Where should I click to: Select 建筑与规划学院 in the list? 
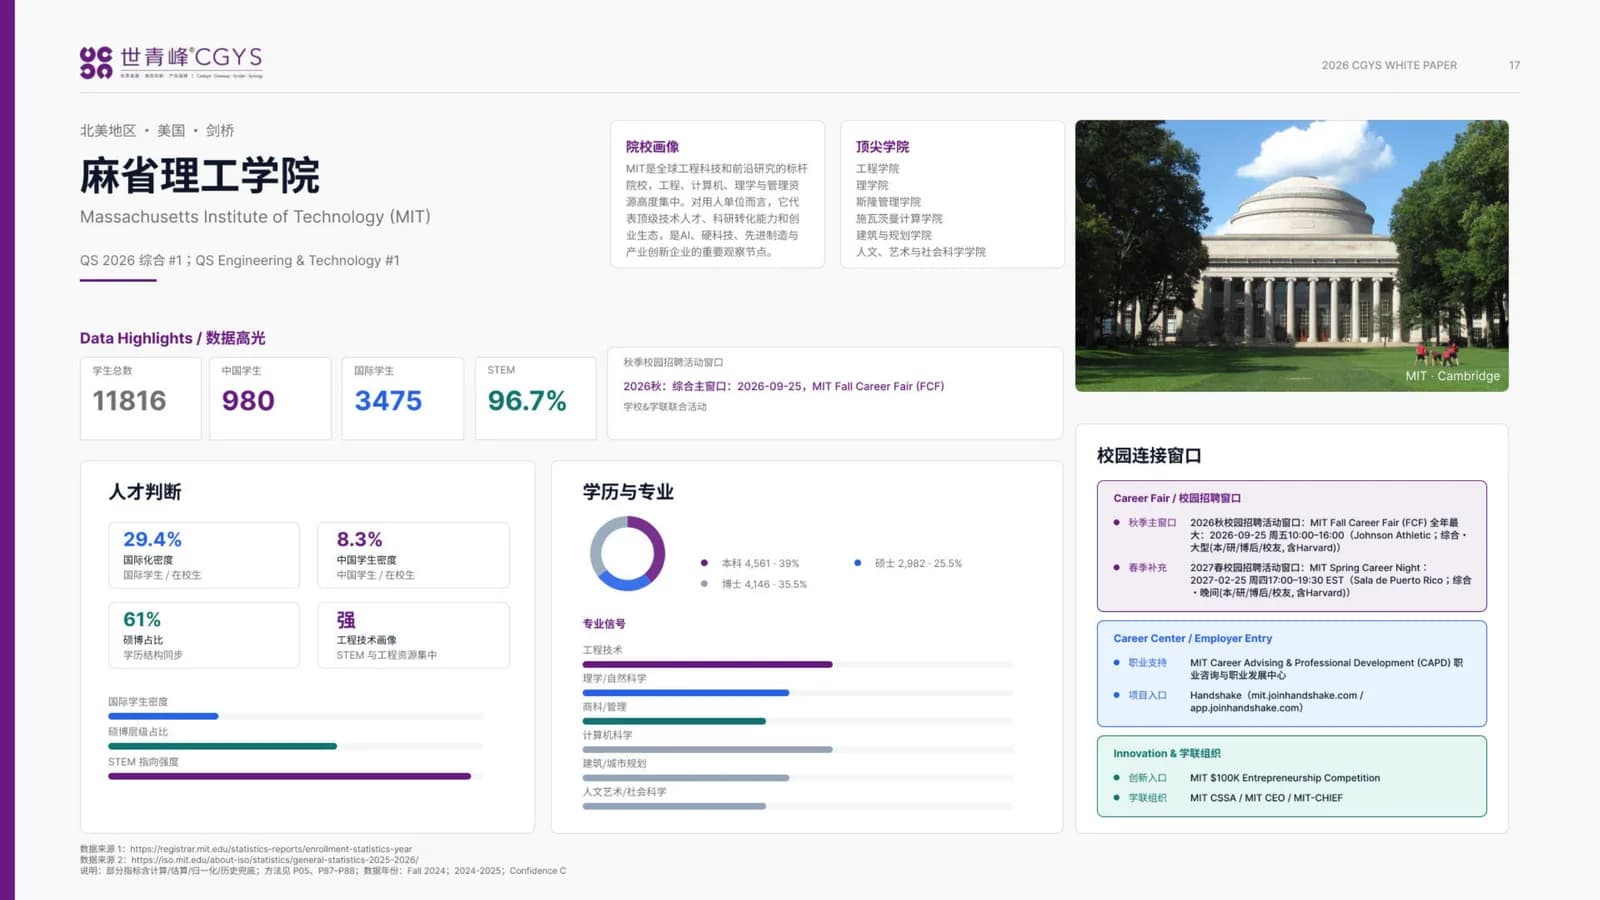893,235
